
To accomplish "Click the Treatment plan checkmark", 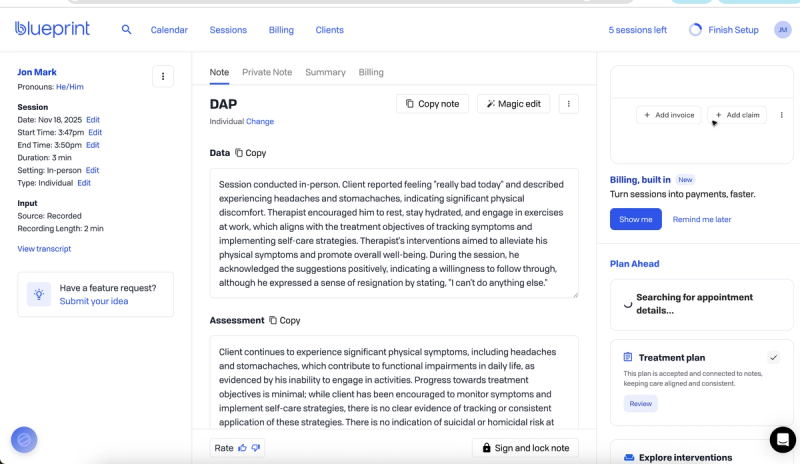I will pyautogui.click(x=773, y=357).
